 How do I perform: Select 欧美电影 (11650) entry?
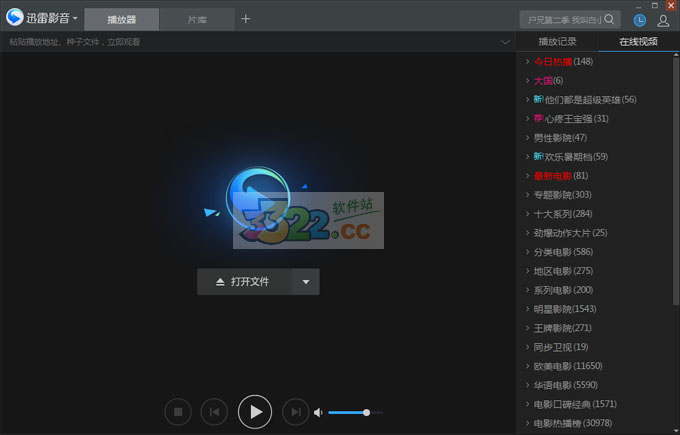[568, 366]
